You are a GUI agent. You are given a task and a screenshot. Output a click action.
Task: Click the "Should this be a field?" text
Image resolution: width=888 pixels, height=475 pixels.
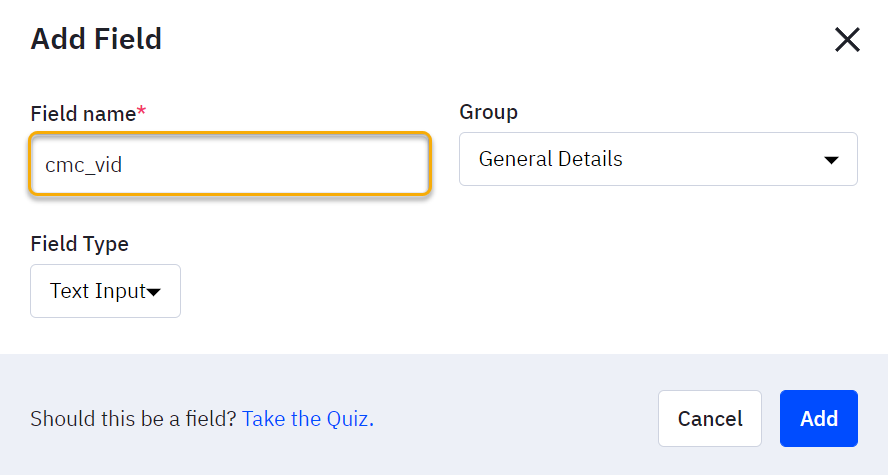pos(134,418)
